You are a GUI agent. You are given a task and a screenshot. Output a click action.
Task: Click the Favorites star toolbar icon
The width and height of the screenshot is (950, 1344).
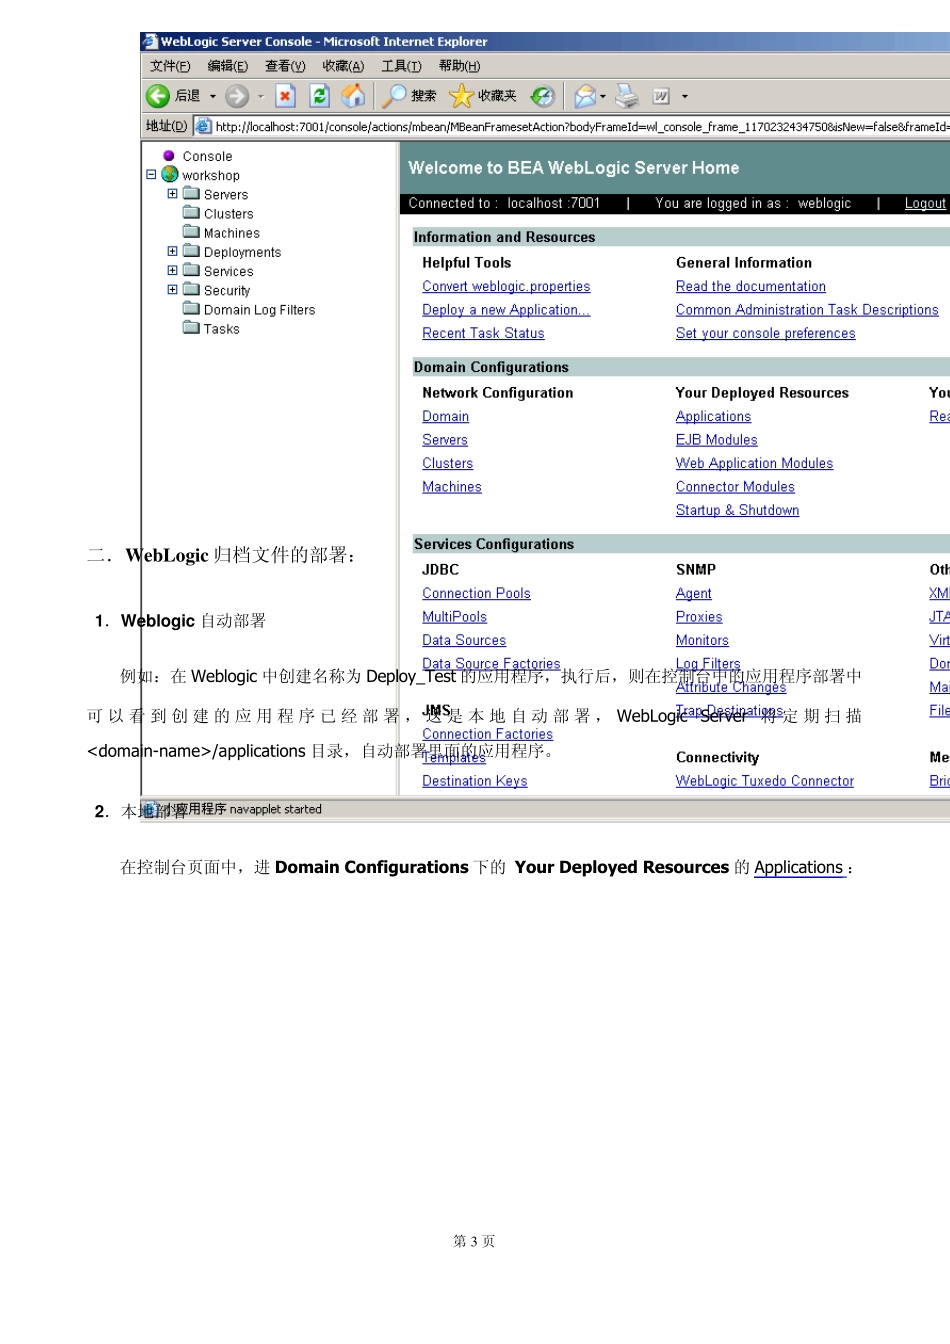click(461, 96)
